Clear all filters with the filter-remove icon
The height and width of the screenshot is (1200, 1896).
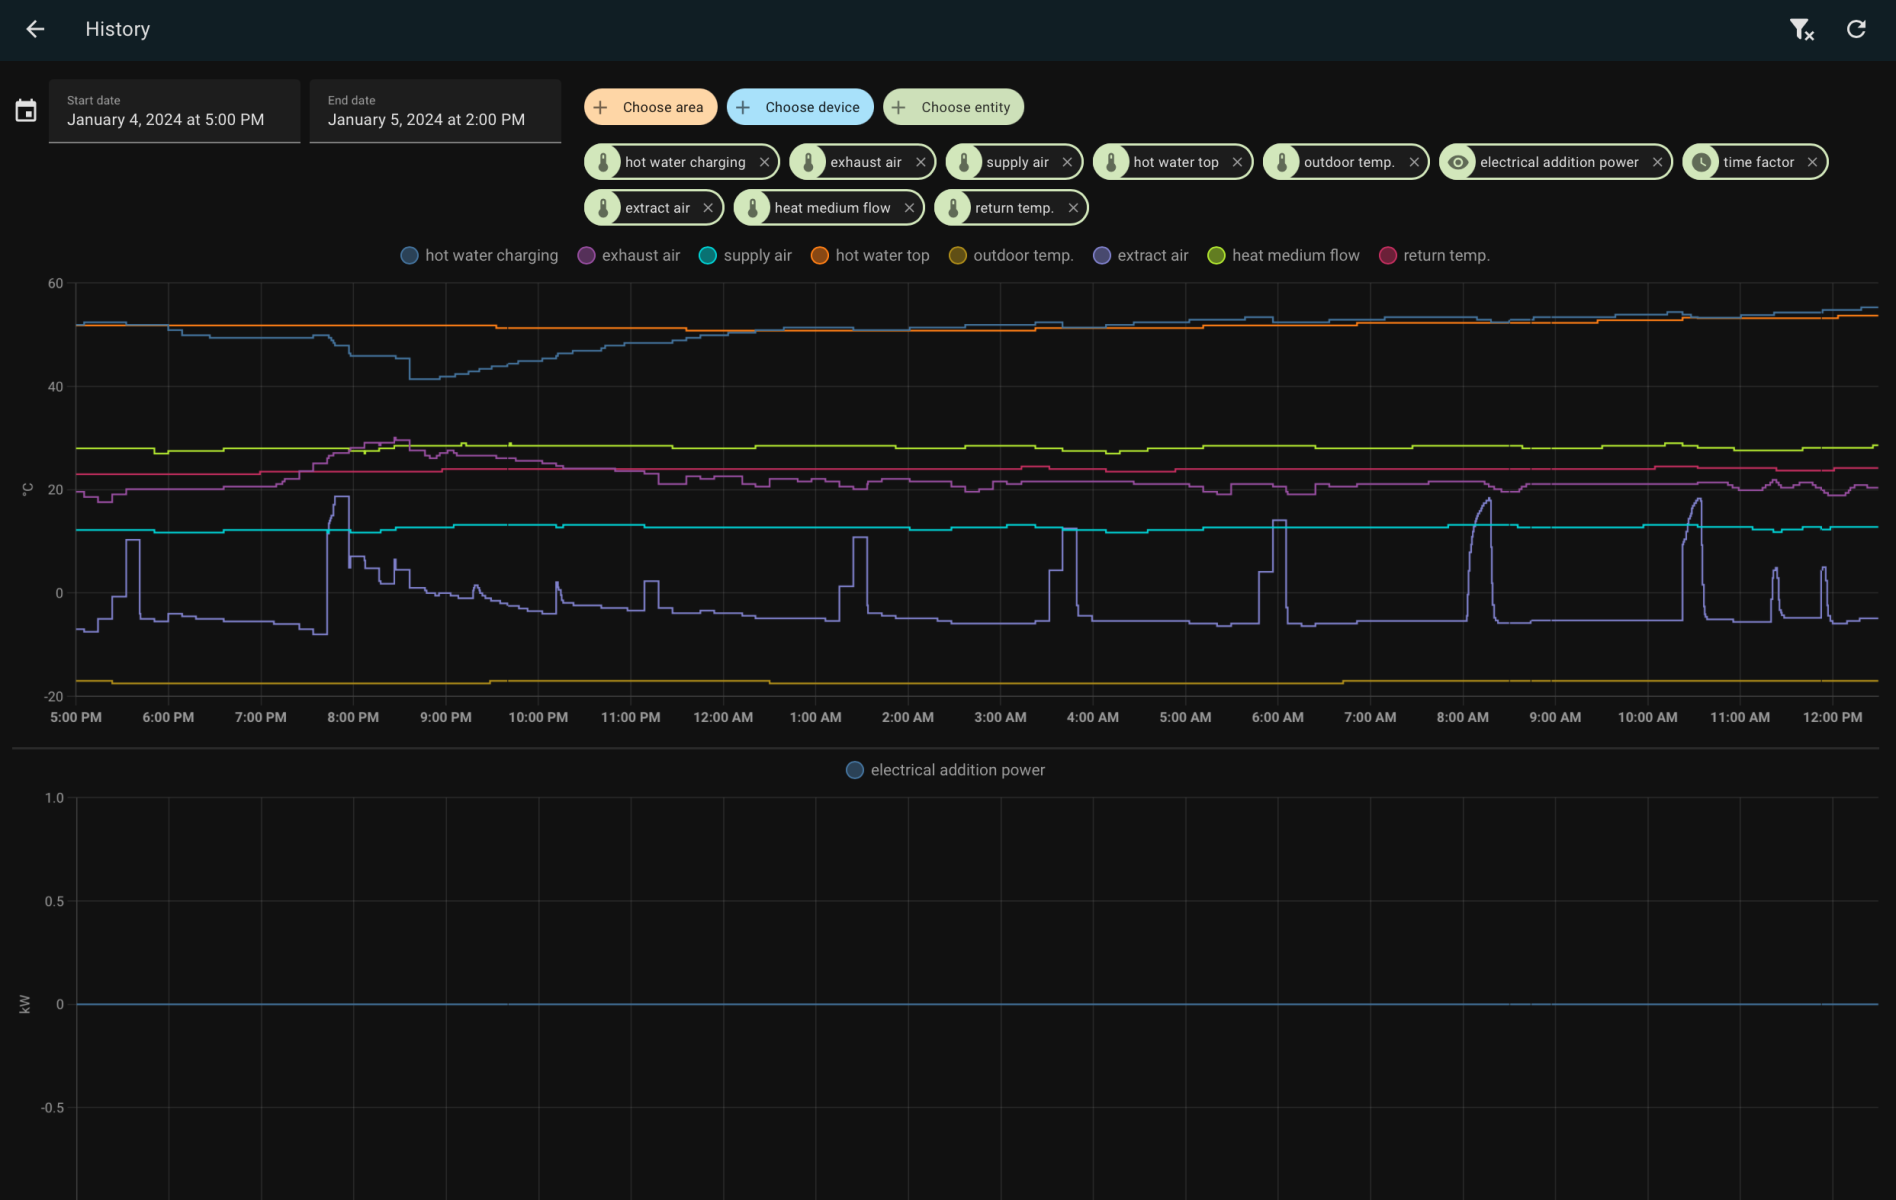point(1802,29)
